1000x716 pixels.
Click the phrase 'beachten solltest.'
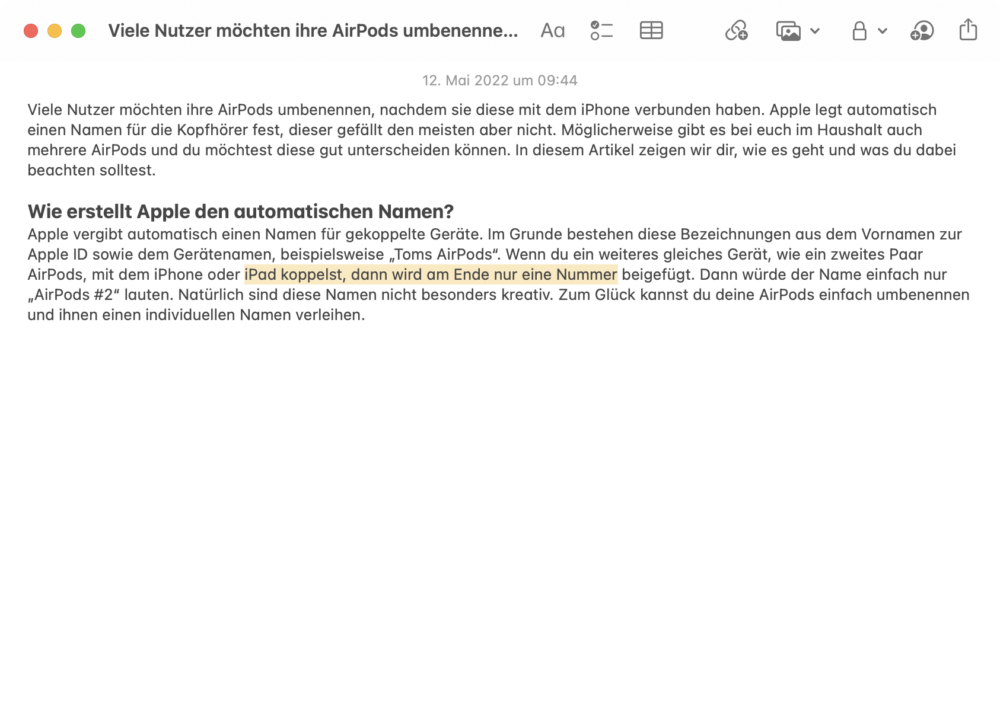(x=91, y=170)
